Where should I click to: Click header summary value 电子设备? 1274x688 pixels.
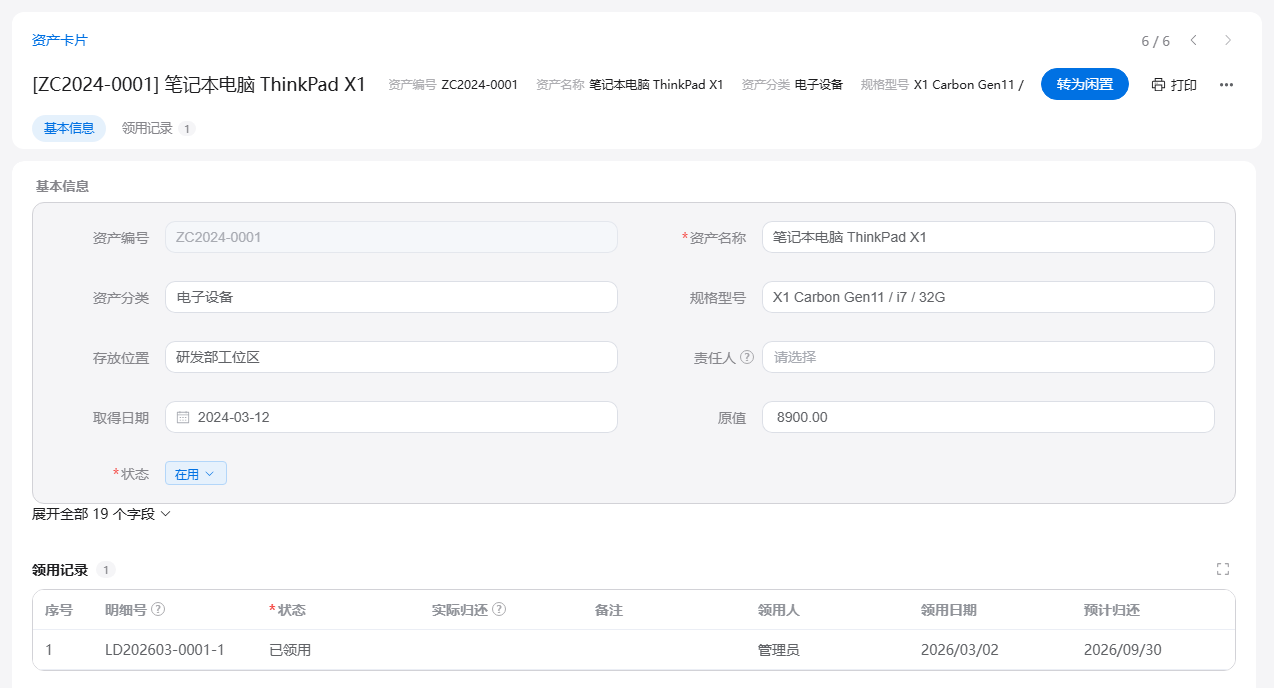coord(819,85)
